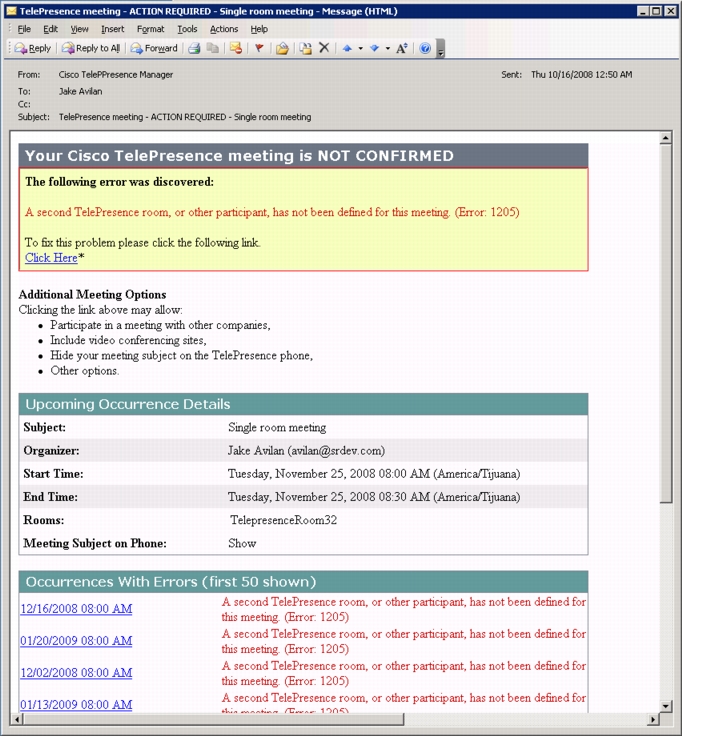
Task: Flag the message with red flag icon
Action: [259, 48]
